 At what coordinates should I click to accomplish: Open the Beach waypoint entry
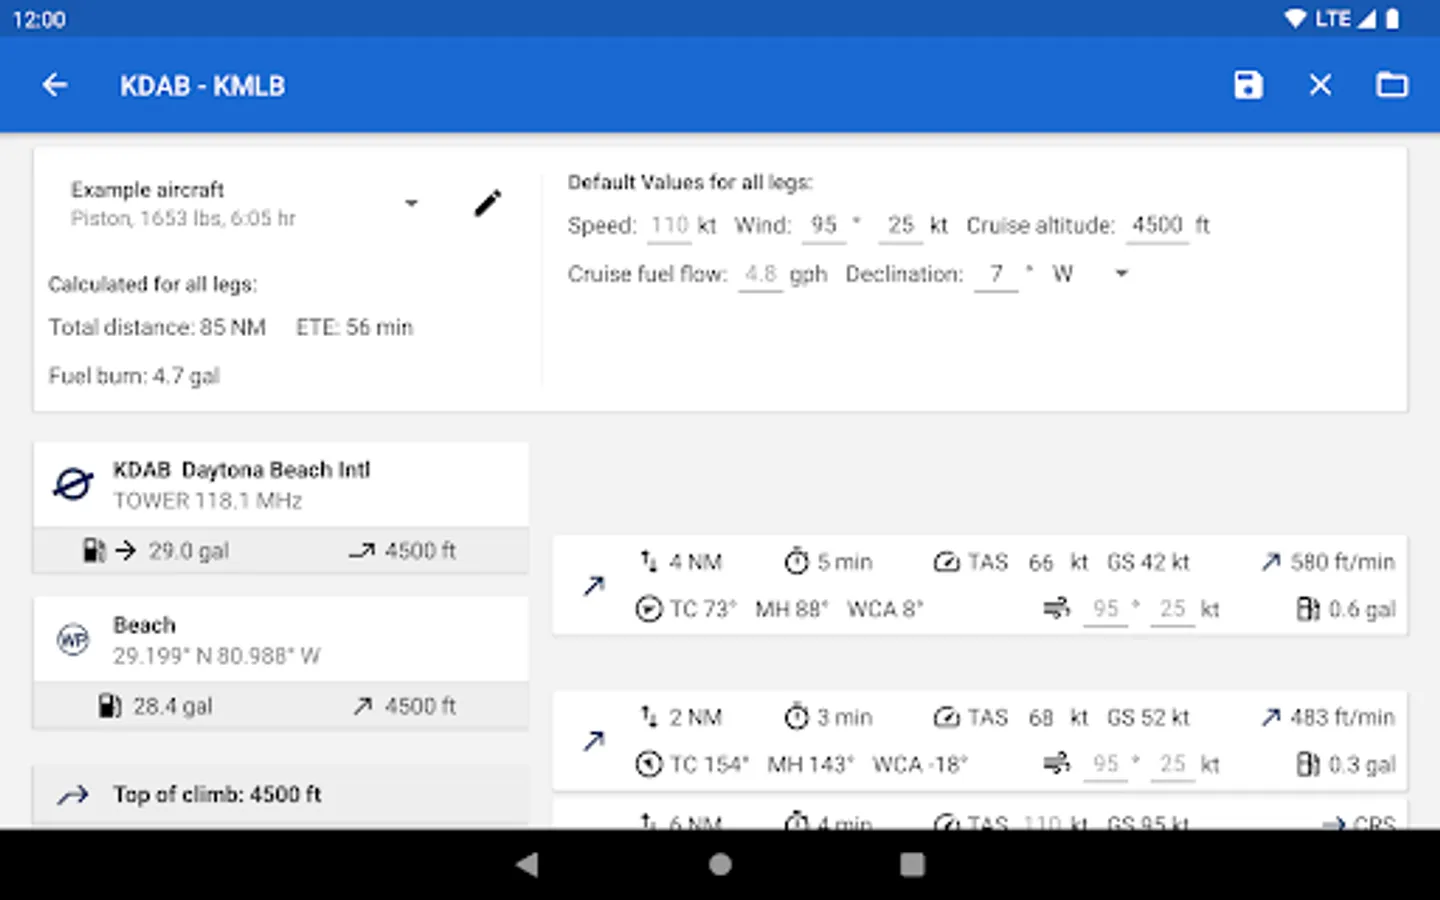pos(281,640)
